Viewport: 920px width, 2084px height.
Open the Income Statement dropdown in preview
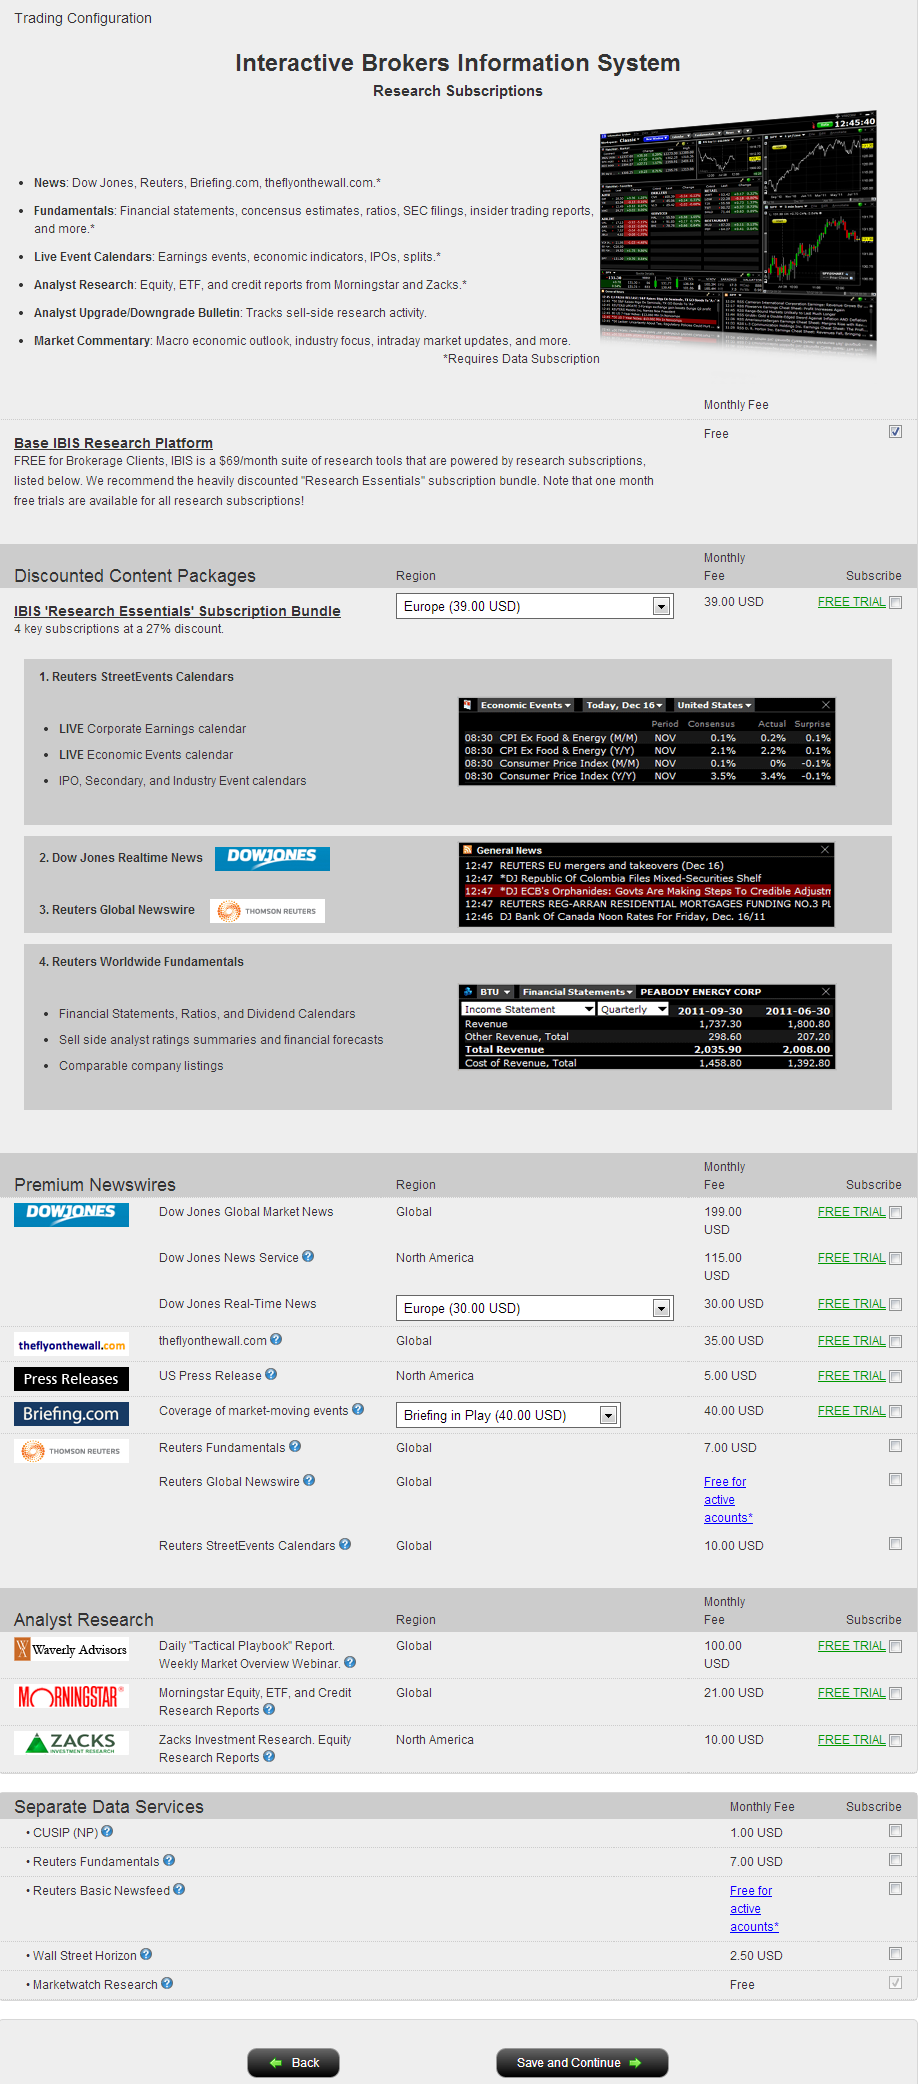(x=529, y=1010)
